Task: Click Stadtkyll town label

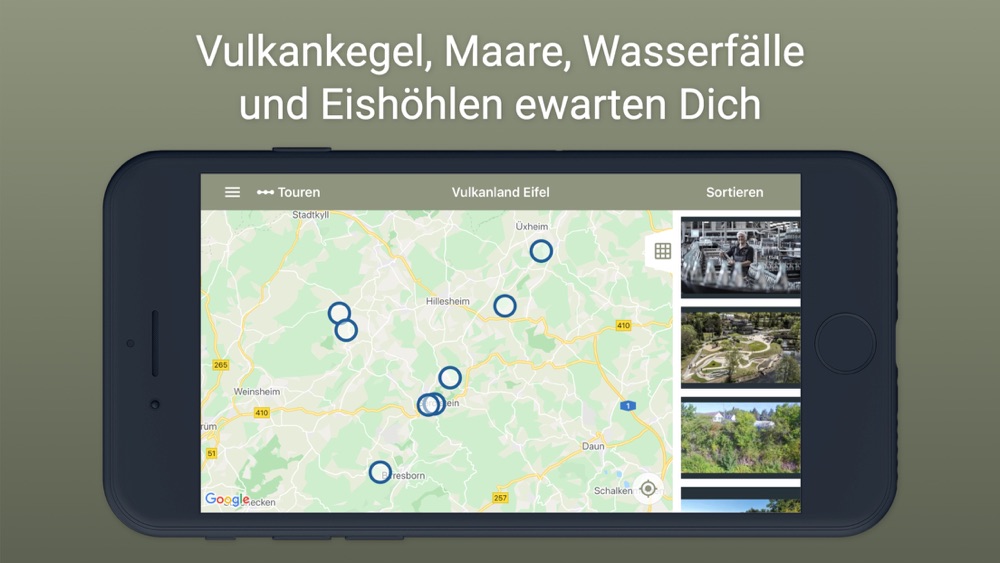Action: (x=311, y=215)
